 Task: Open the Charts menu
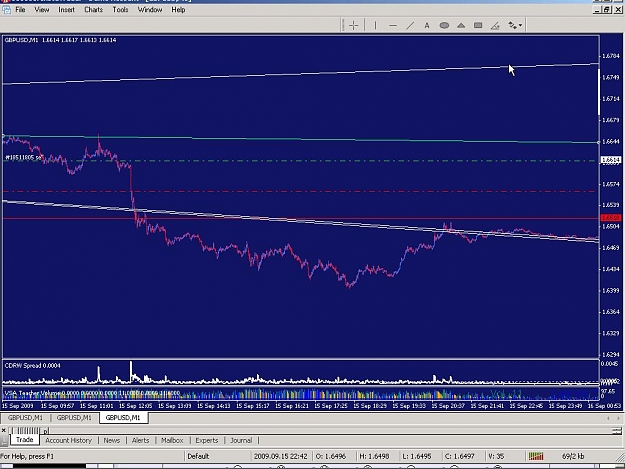(x=94, y=10)
